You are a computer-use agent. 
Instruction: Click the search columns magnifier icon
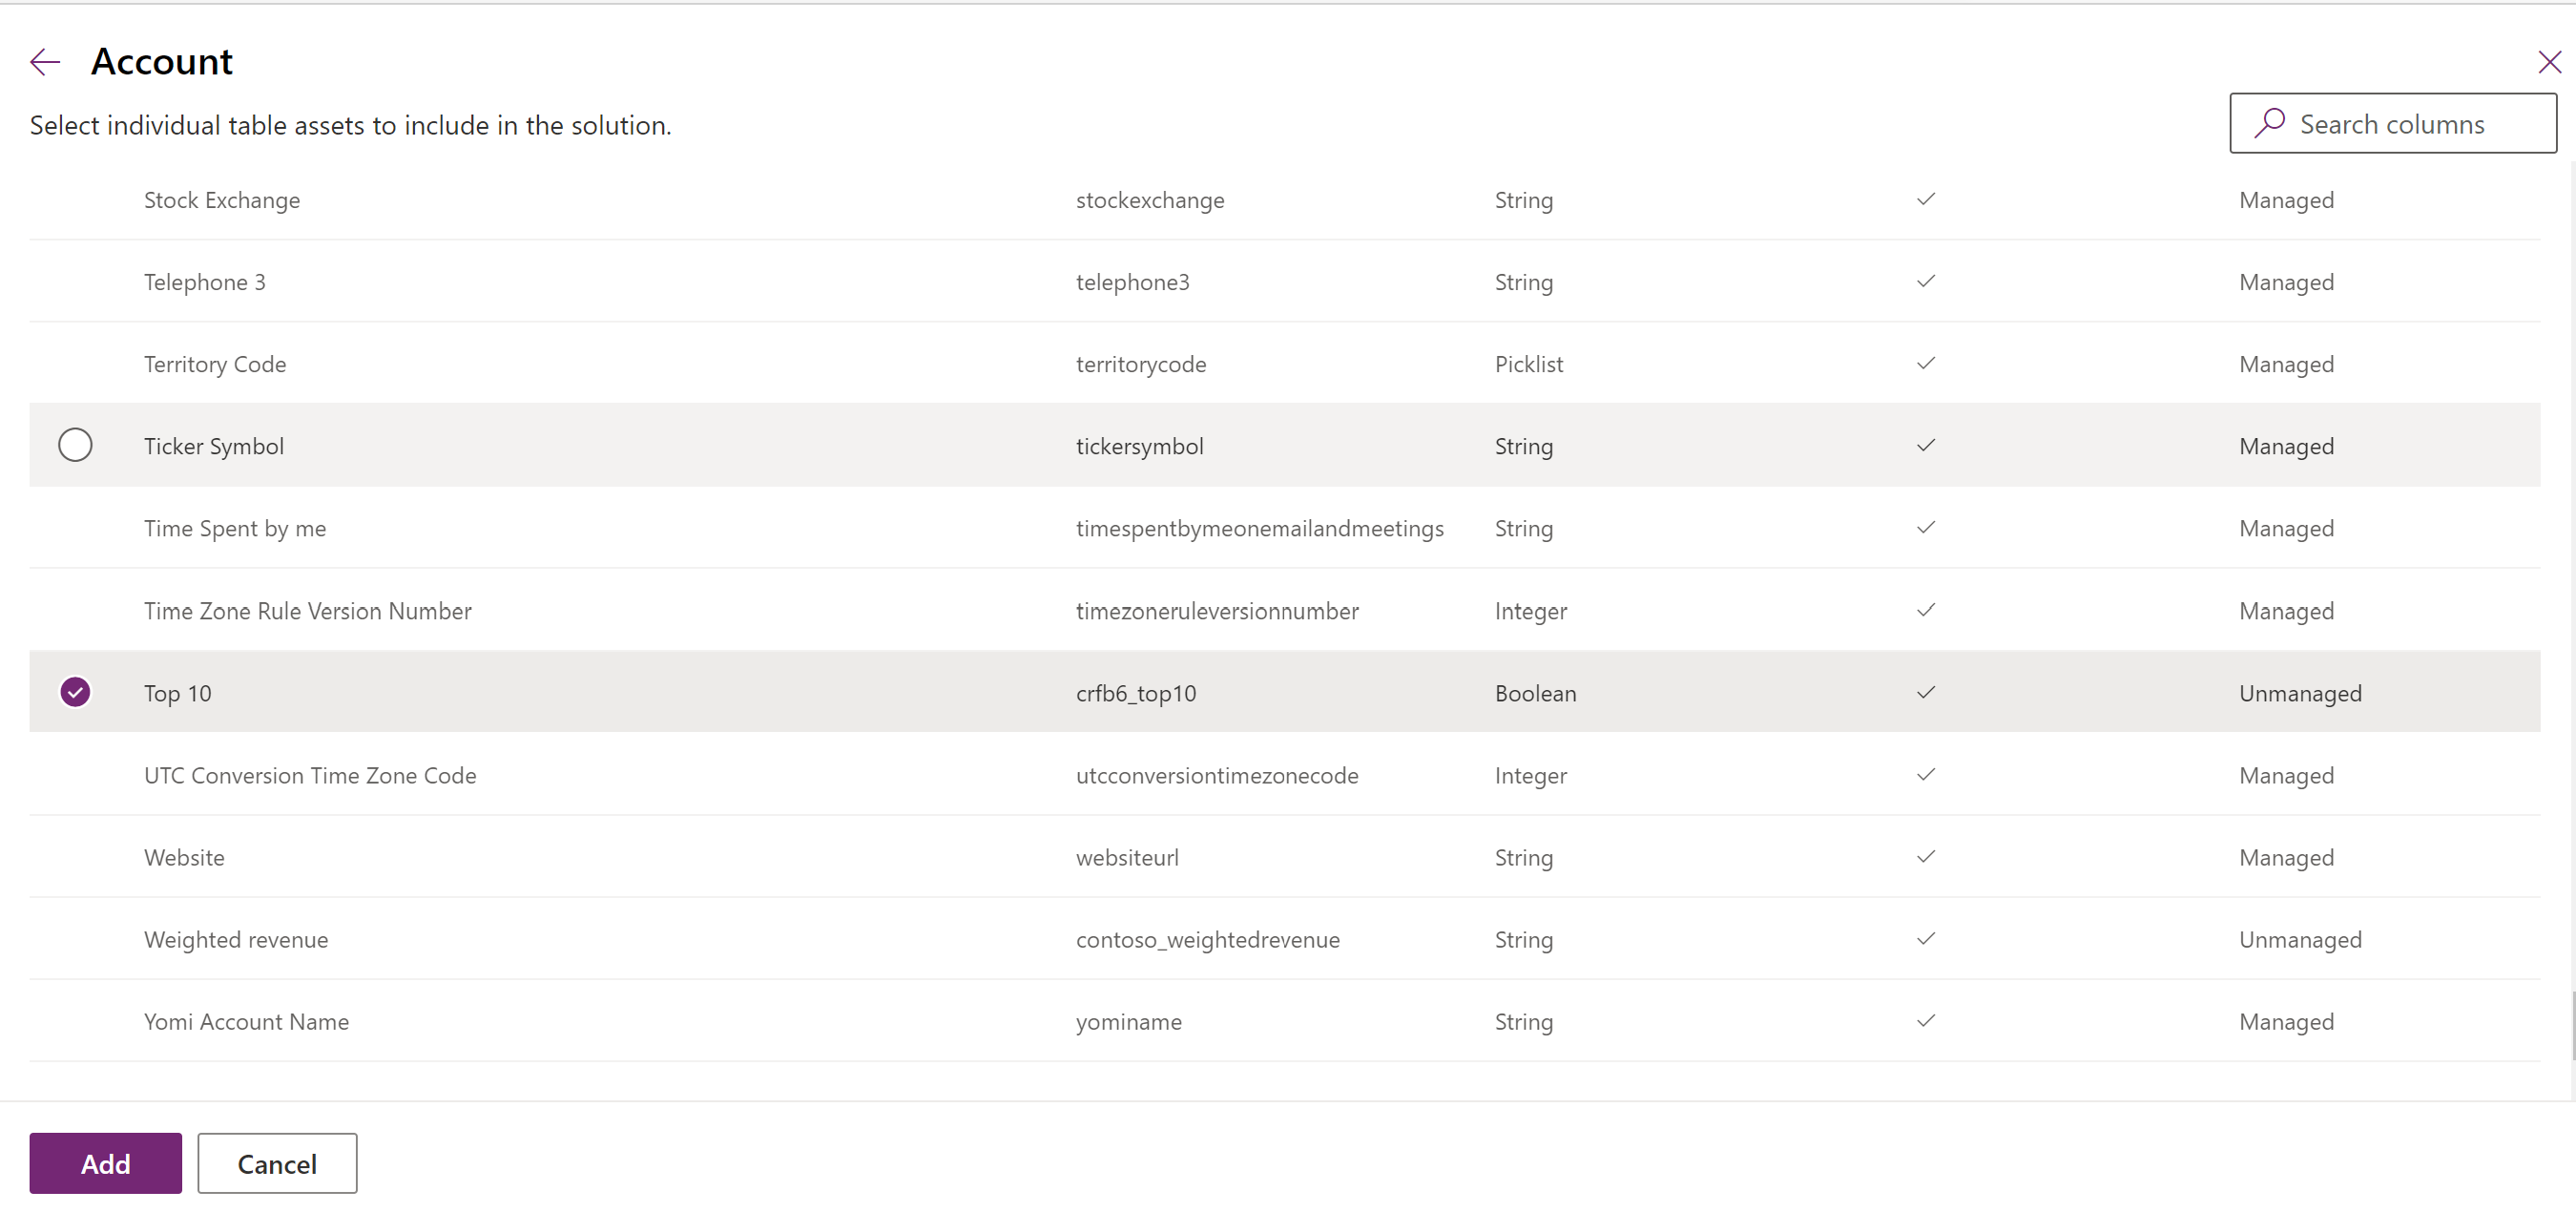coord(2266,123)
